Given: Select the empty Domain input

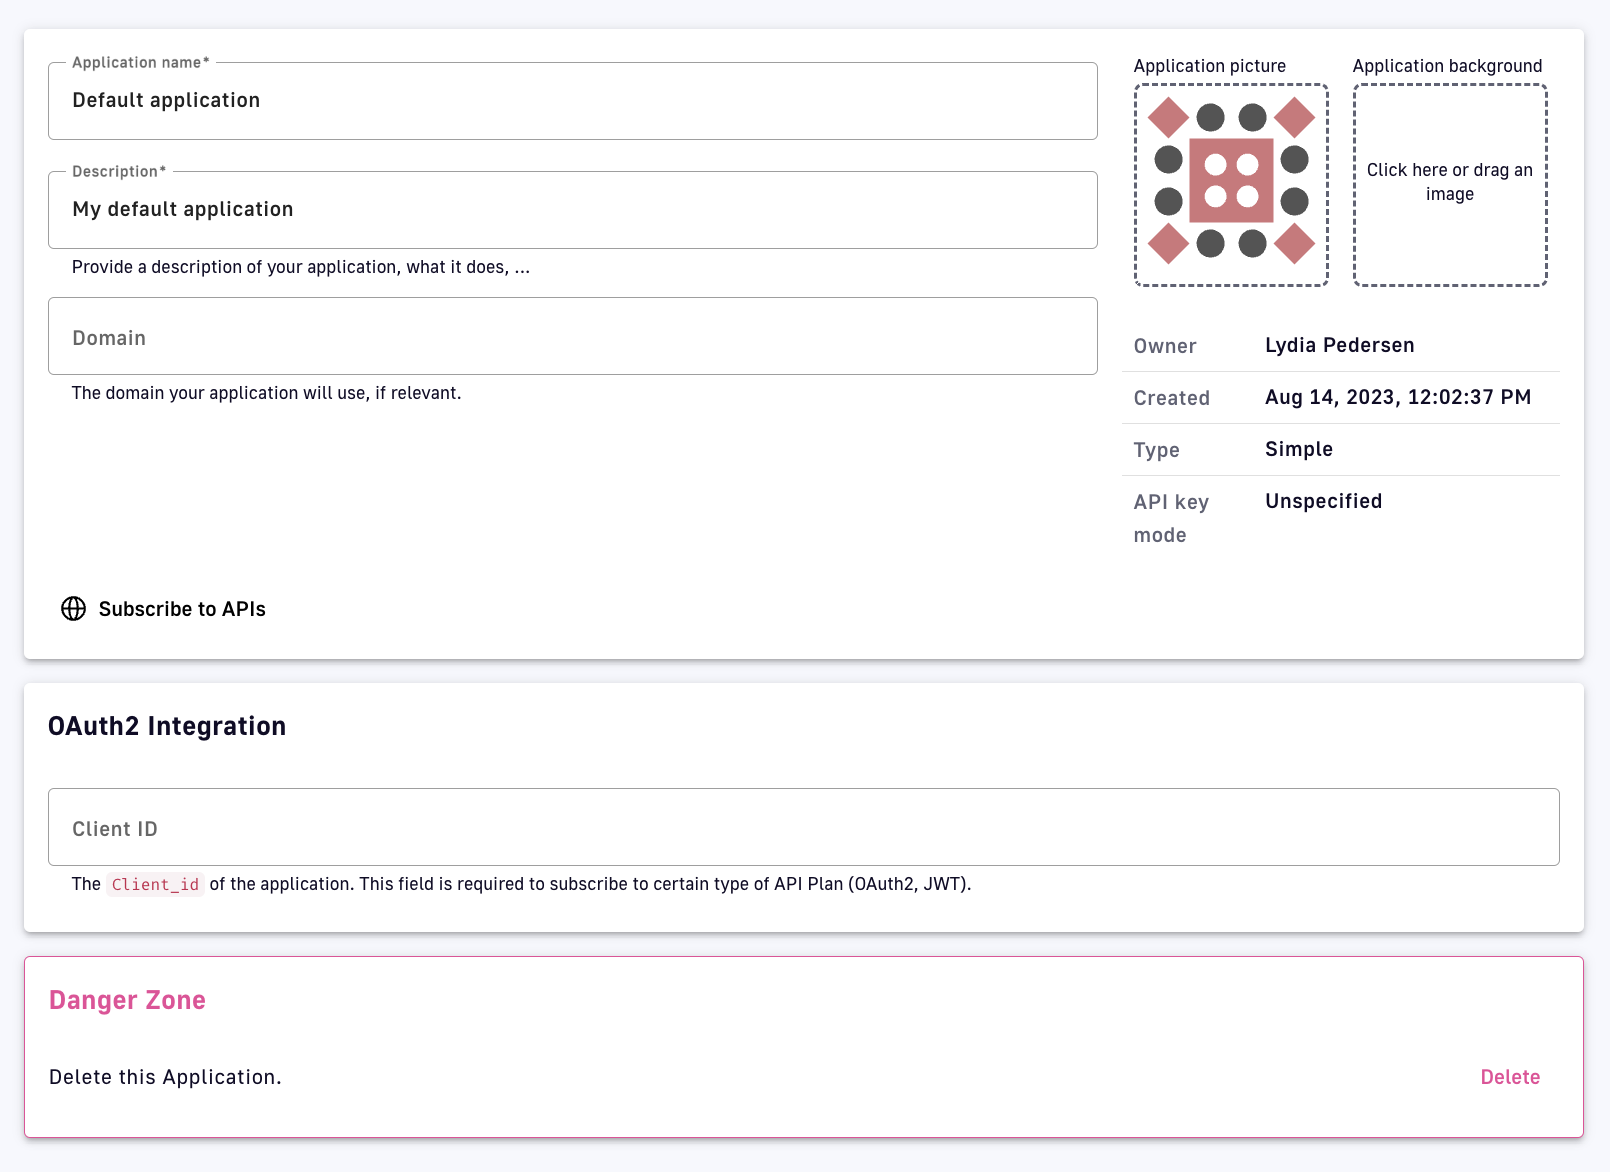Looking at the screenshot, I should tap(572, 337).
